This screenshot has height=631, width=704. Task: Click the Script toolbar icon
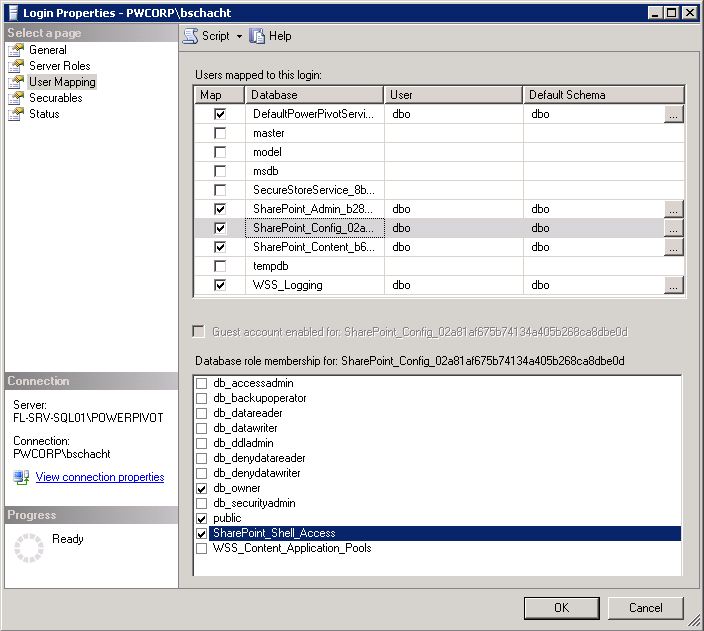(190, 36)
